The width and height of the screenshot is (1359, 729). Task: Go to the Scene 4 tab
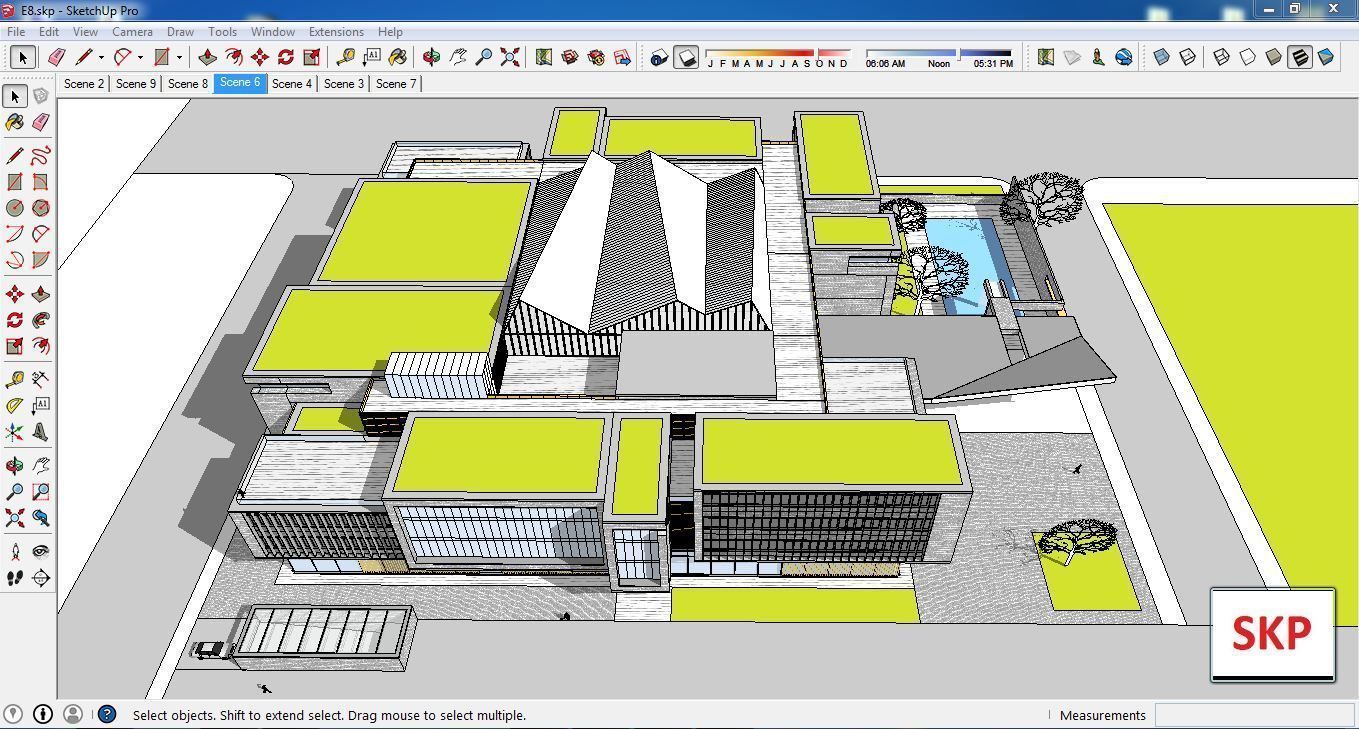pos(292,83)
